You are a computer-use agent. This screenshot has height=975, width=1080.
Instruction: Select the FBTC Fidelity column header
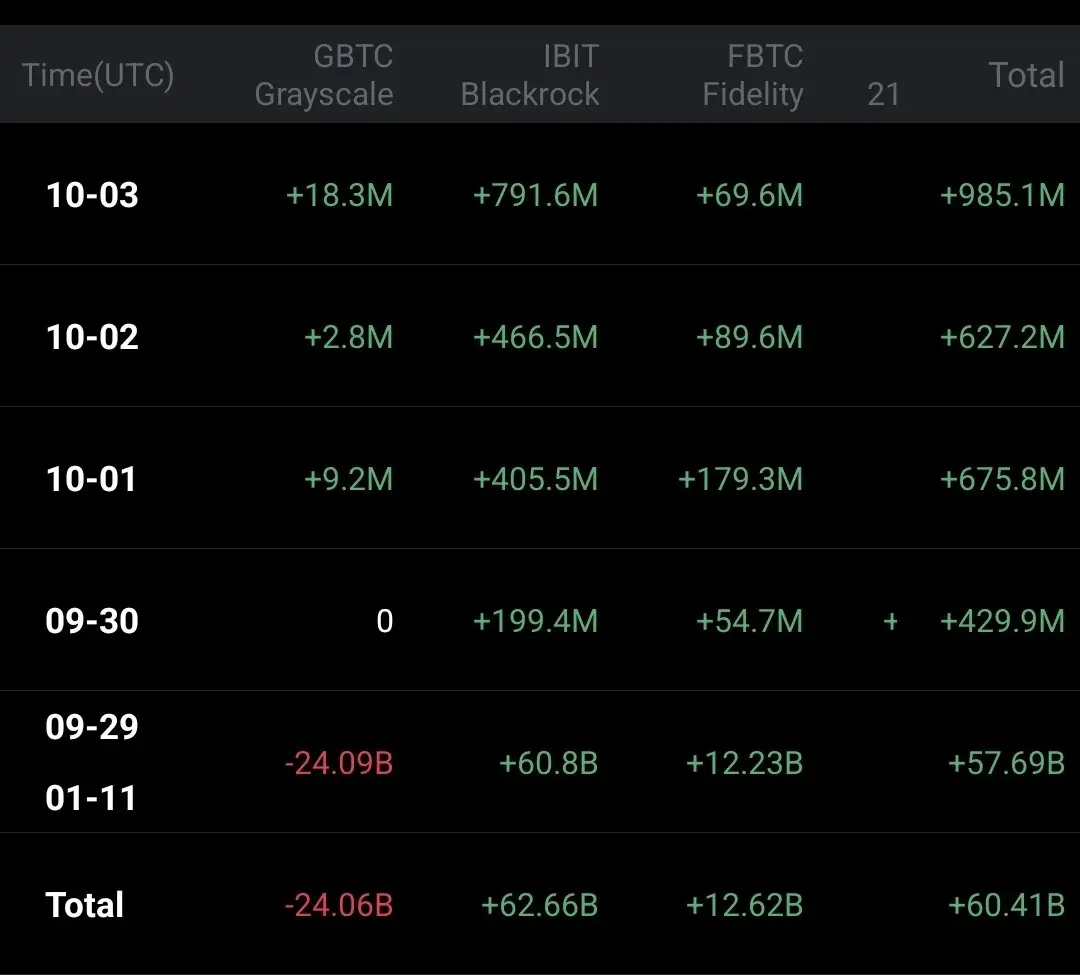pos(752,75)
